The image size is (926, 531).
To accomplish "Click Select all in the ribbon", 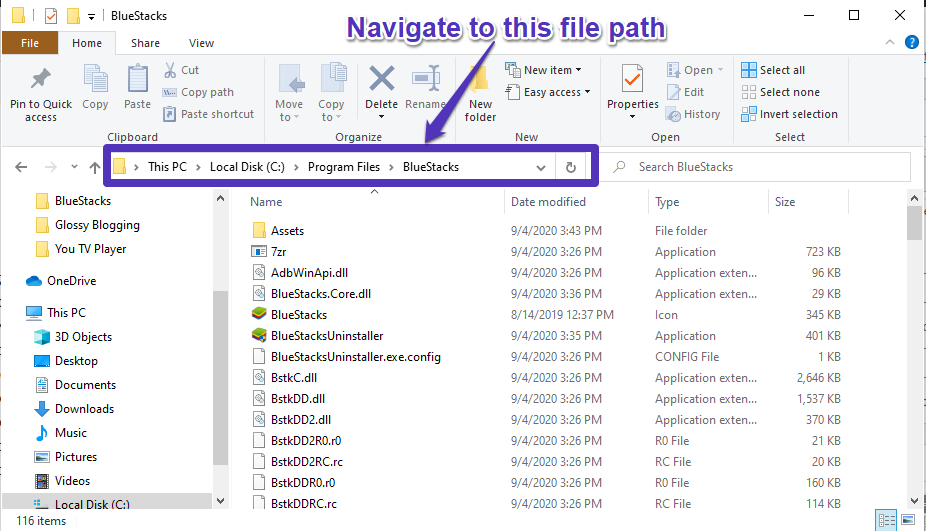I will coord(773,70).
